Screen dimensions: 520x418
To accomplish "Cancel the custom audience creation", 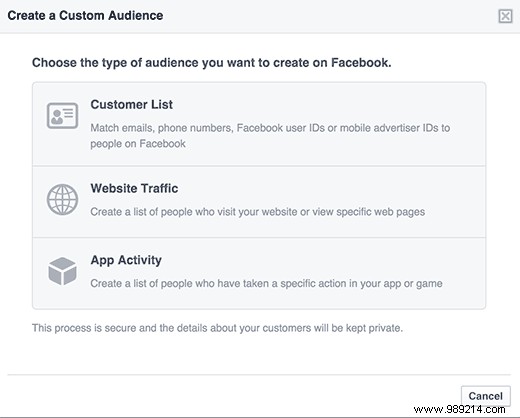I will [x=486, y=396].
